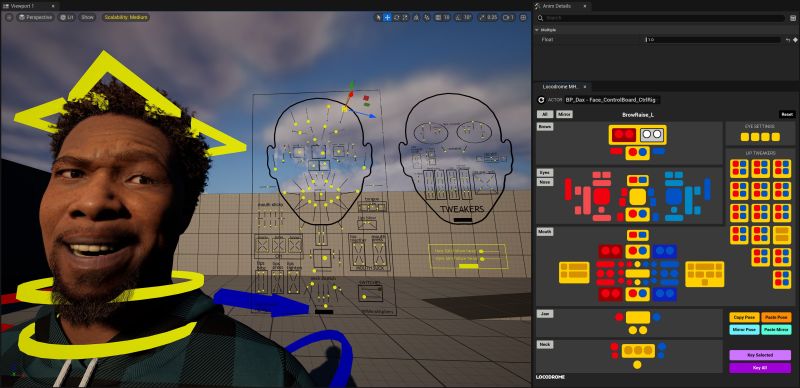Collapse the Multiple section expander
Screen dimensions: 800x388
[537, 30]
